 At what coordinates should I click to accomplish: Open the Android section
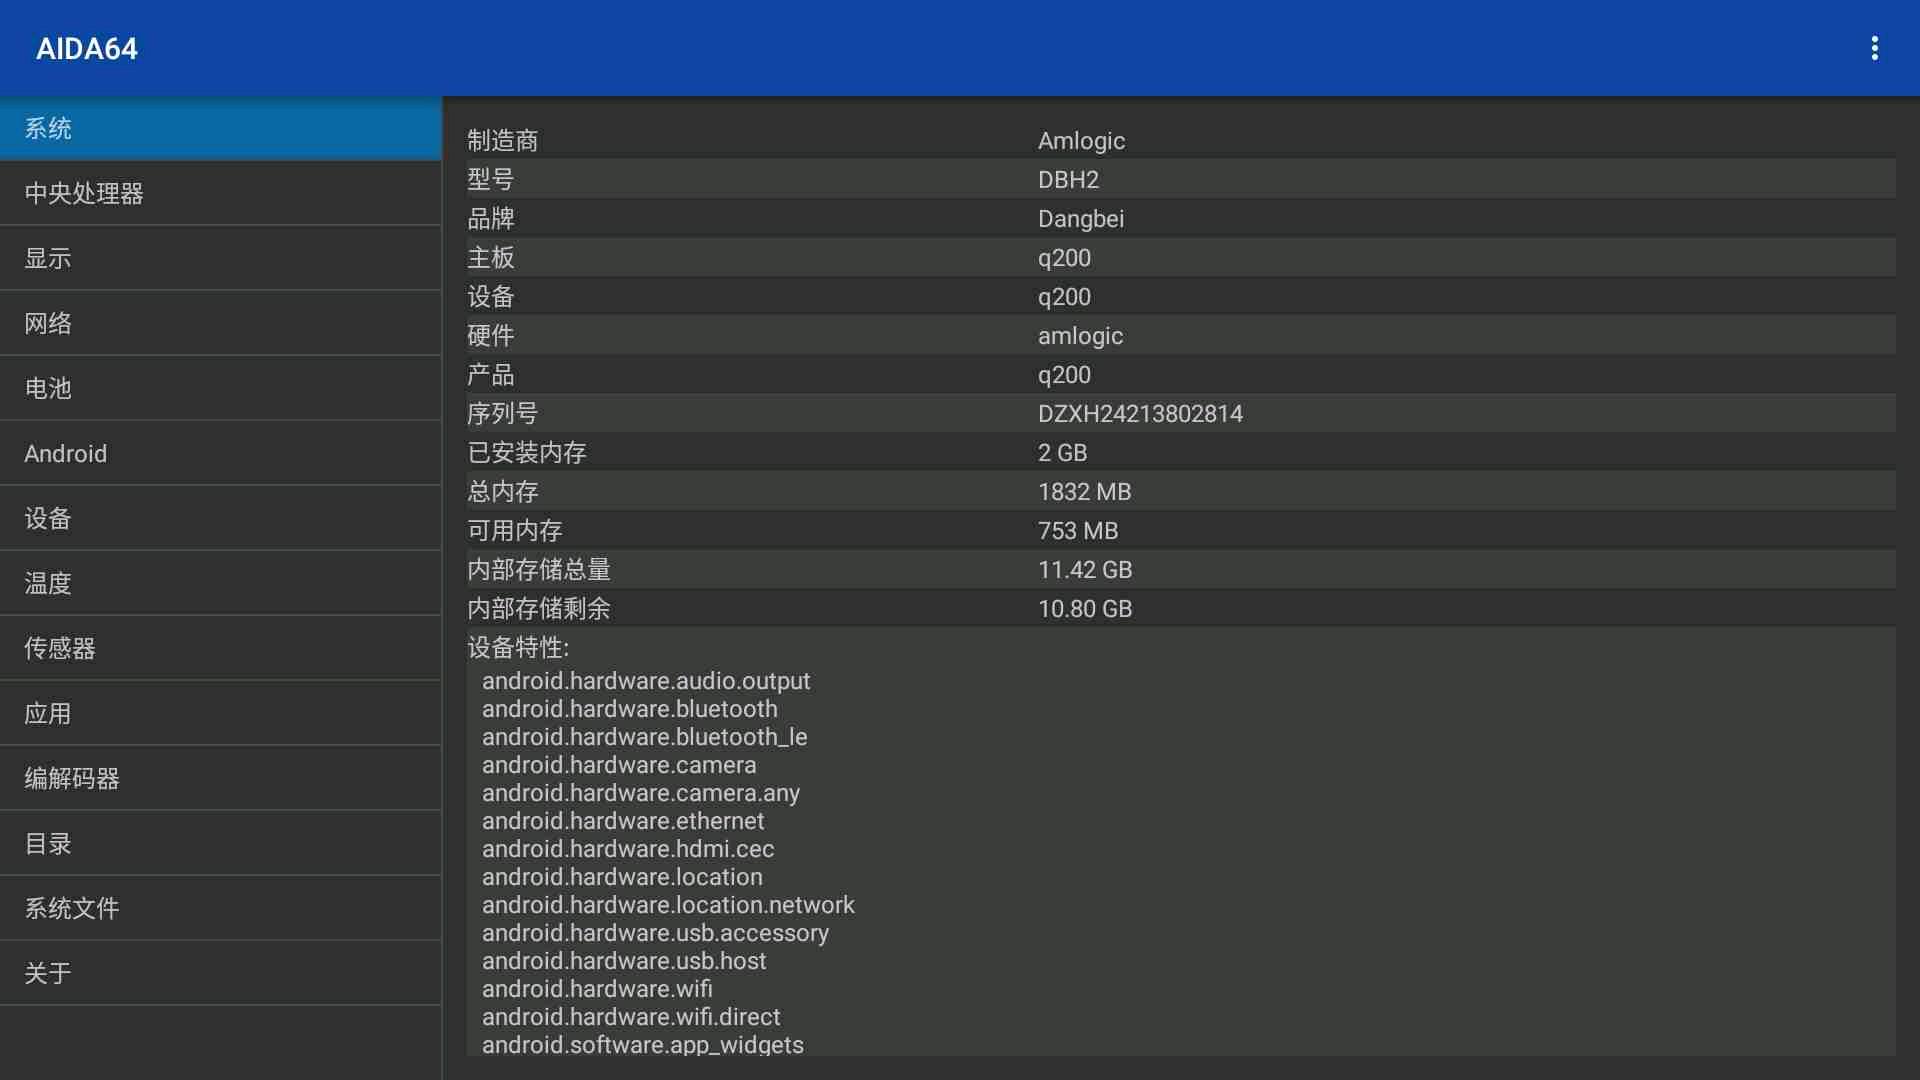click(220, 453)
